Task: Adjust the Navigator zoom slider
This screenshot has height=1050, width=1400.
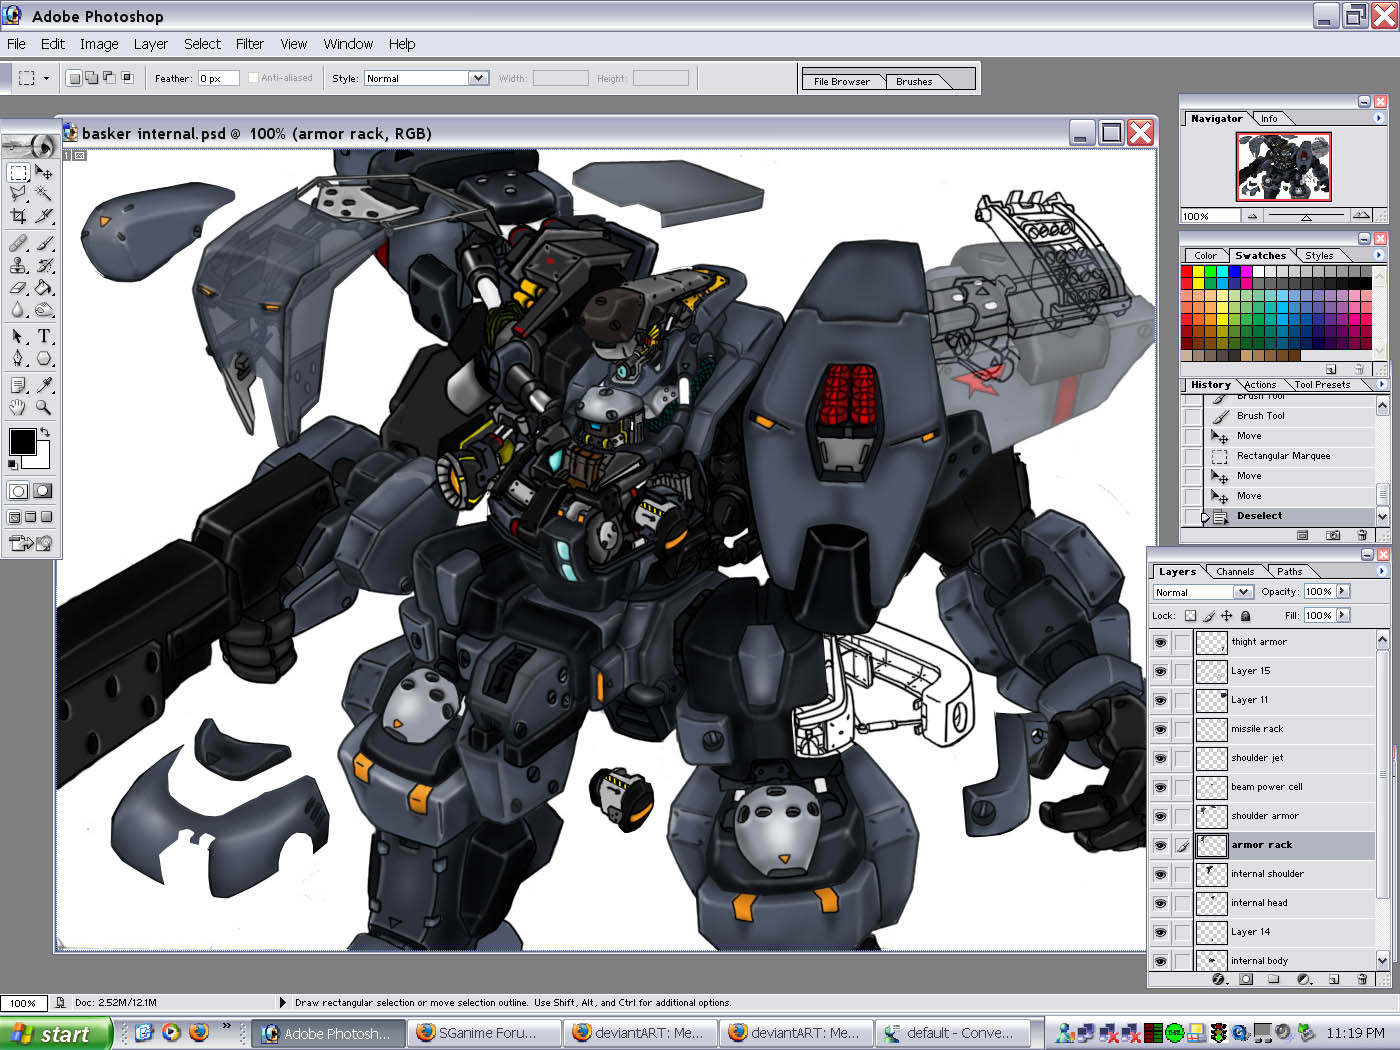Action: click(x=1306, y=216)
